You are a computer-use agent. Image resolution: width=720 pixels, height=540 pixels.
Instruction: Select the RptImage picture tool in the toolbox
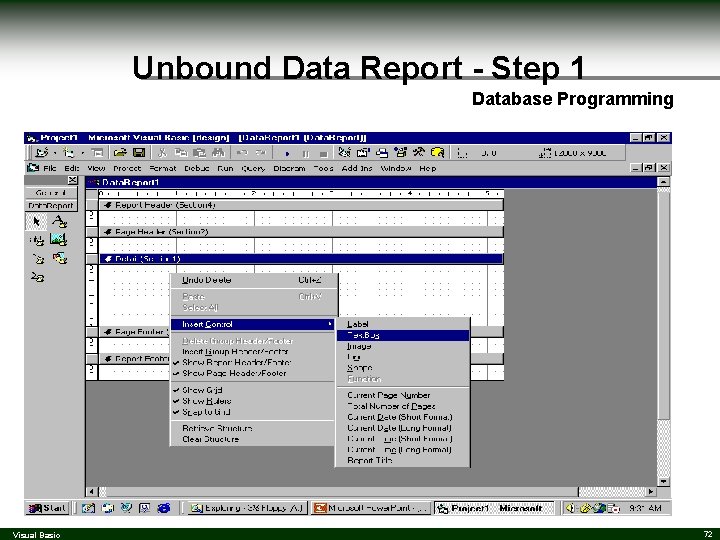(x=59, y=240)
